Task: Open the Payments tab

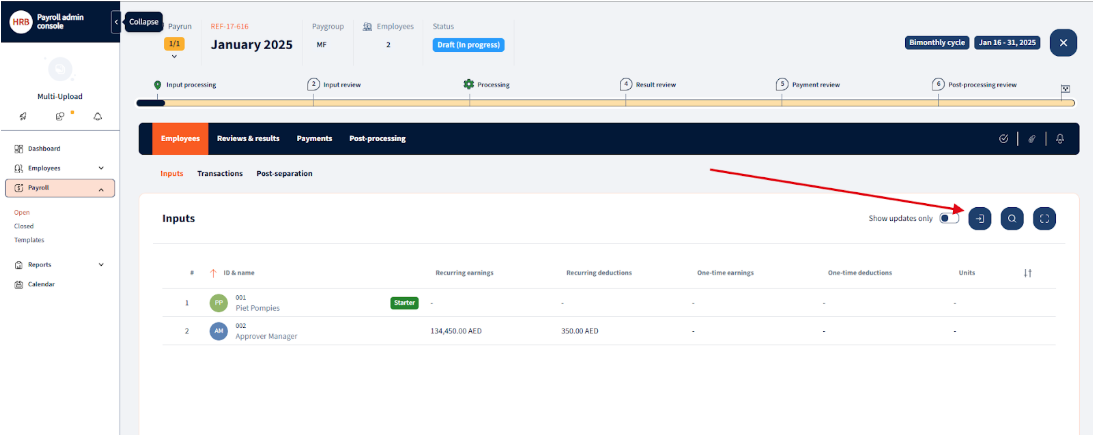Action: point(314,139)
